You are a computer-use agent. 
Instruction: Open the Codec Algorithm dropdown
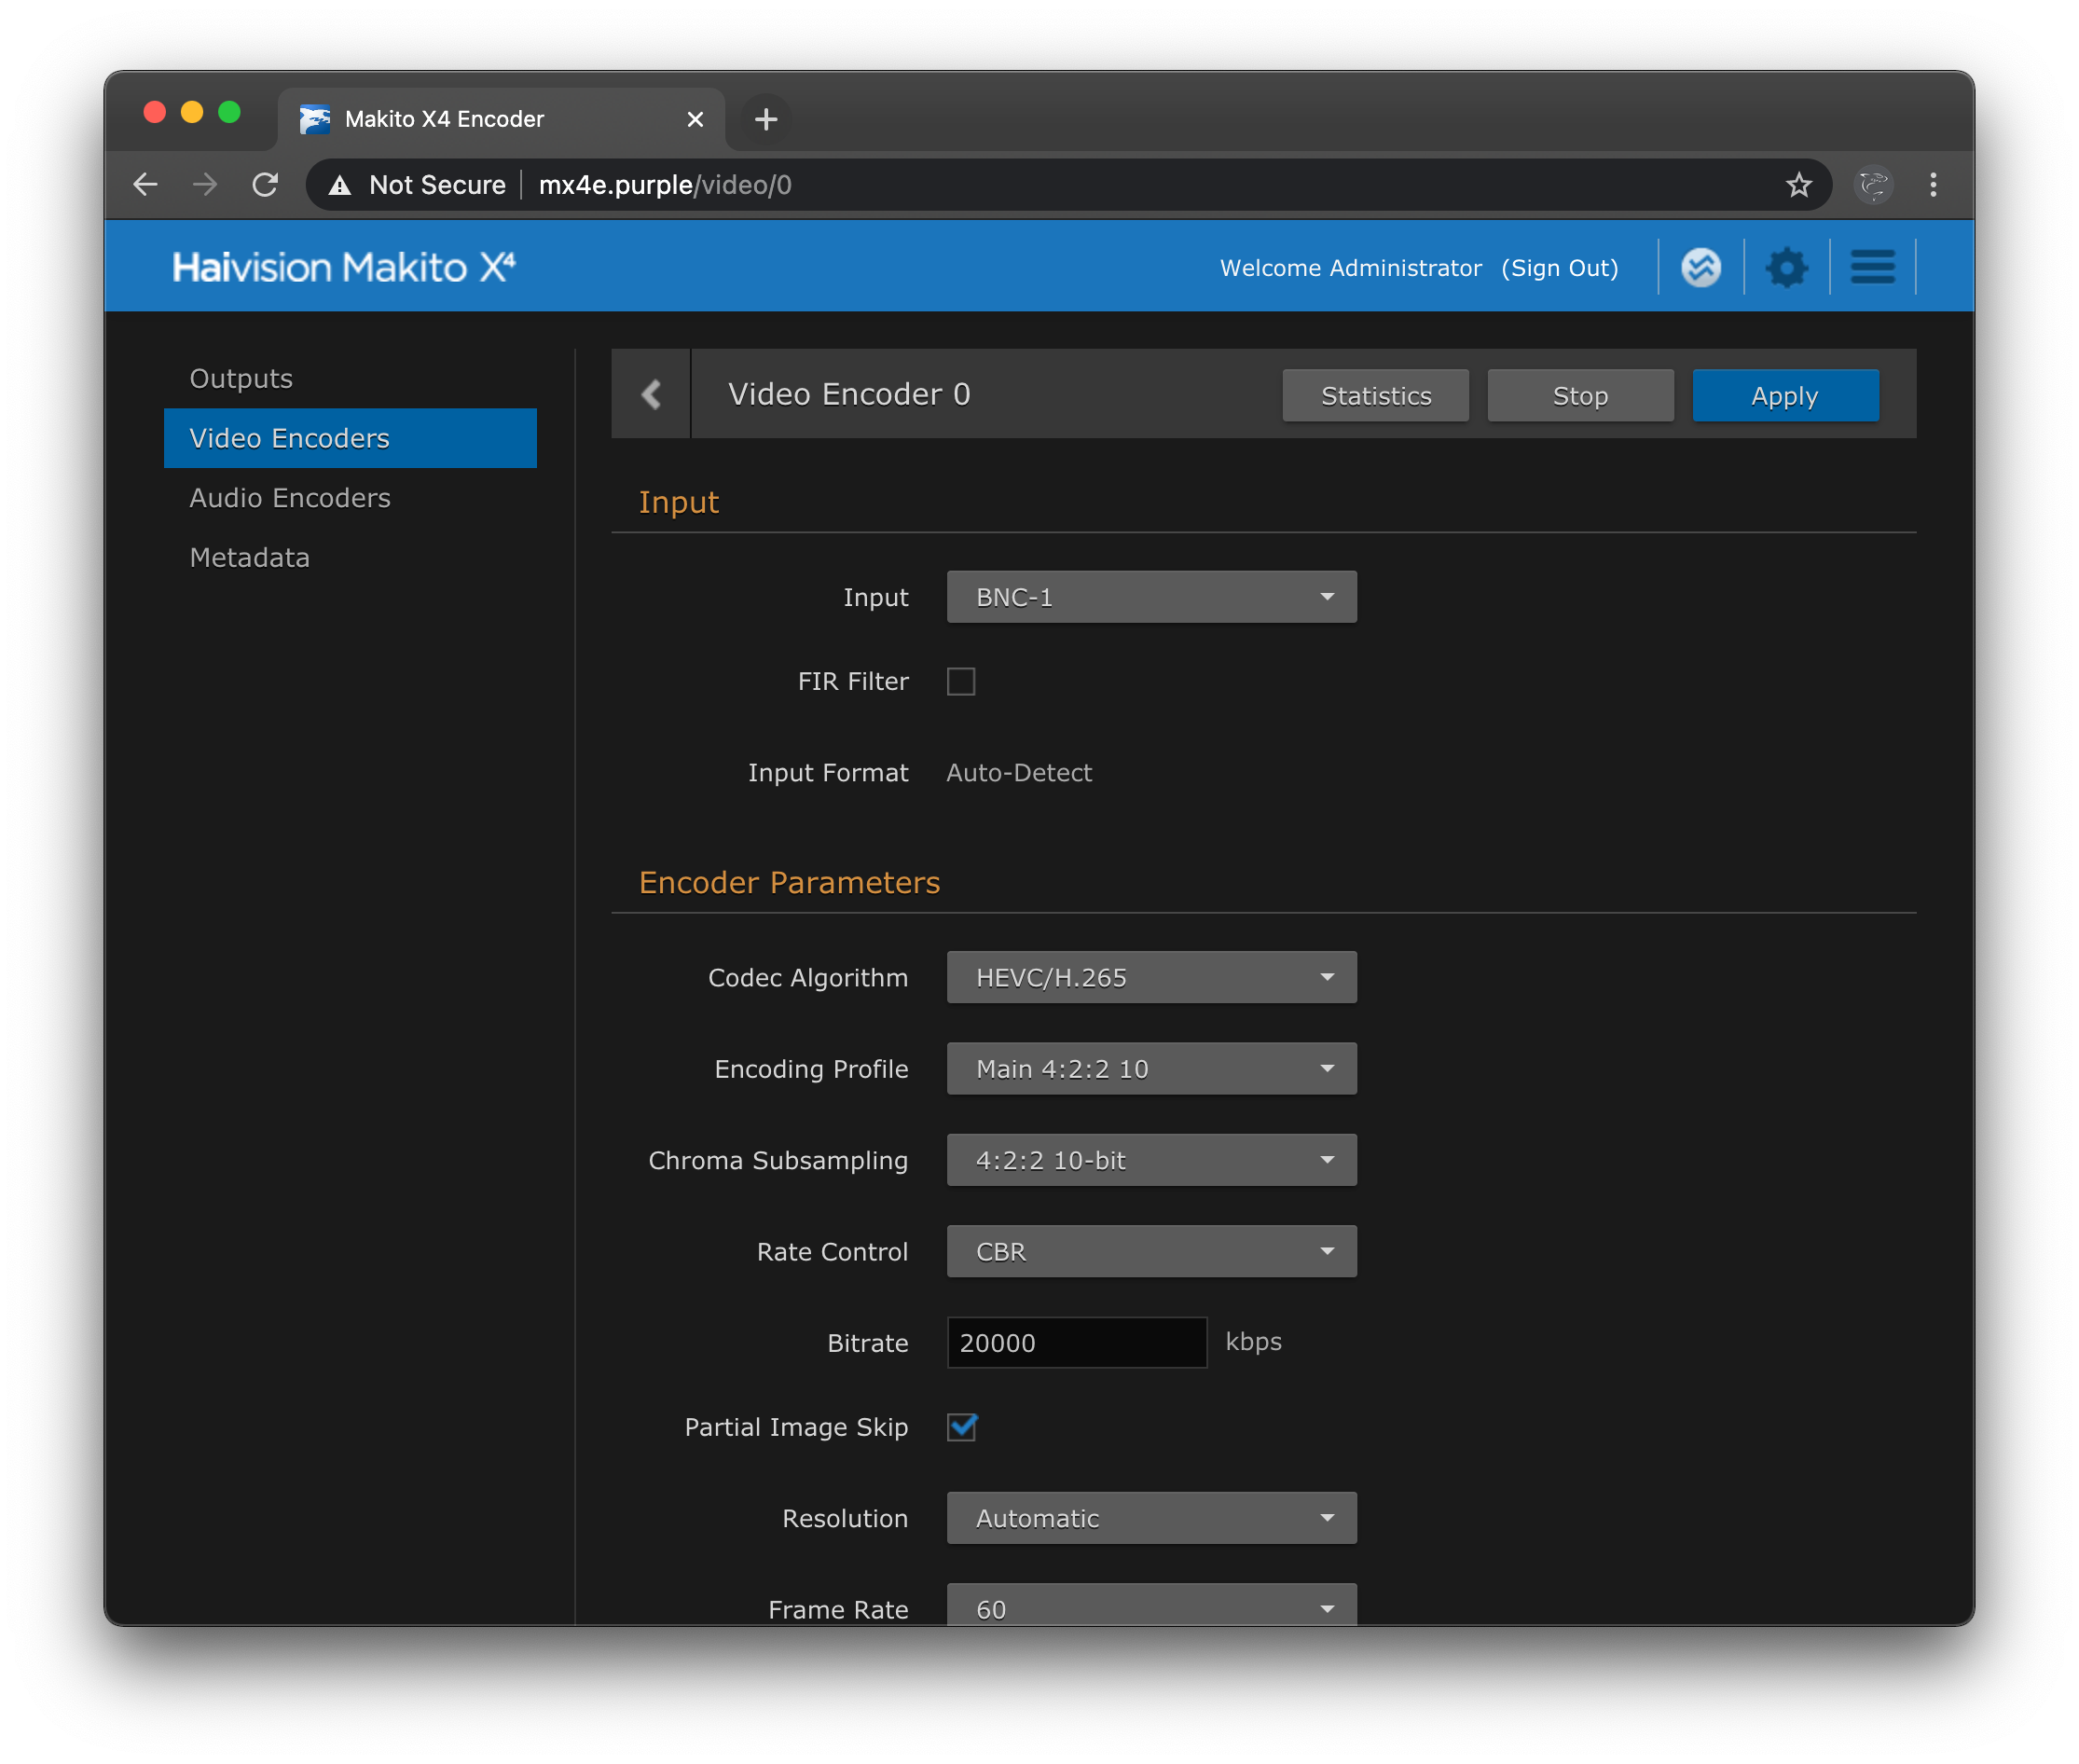point(1151,977)
